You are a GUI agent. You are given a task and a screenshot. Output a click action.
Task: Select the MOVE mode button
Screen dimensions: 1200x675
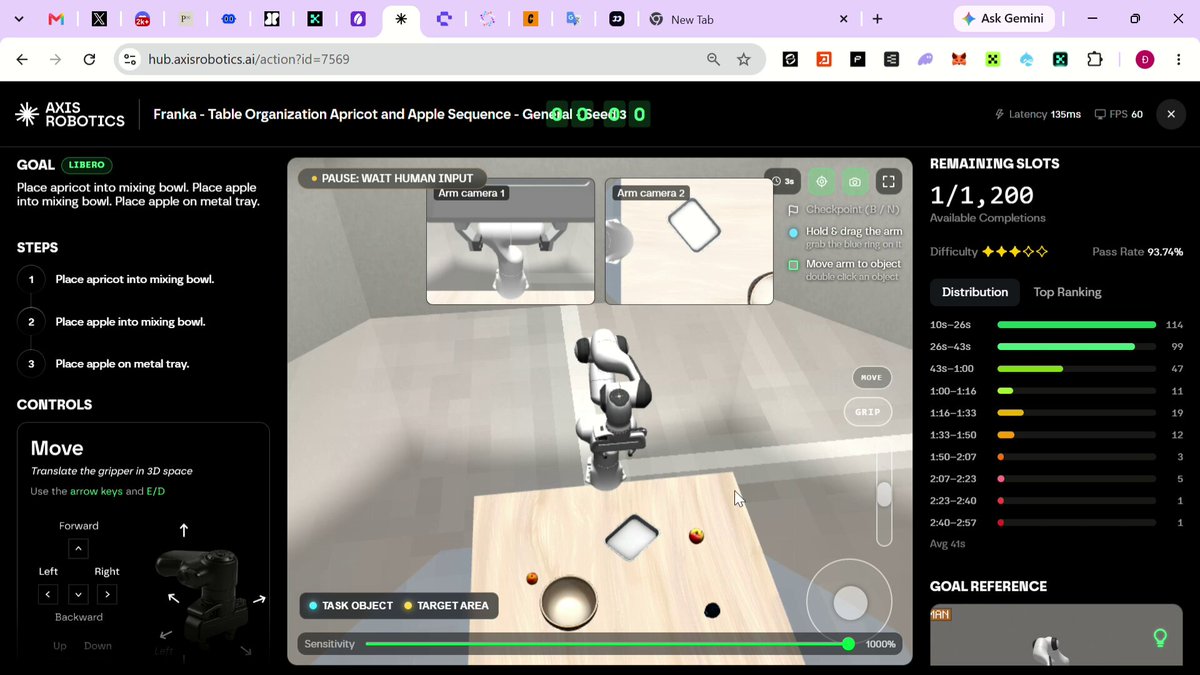click(x=871, y=377)
